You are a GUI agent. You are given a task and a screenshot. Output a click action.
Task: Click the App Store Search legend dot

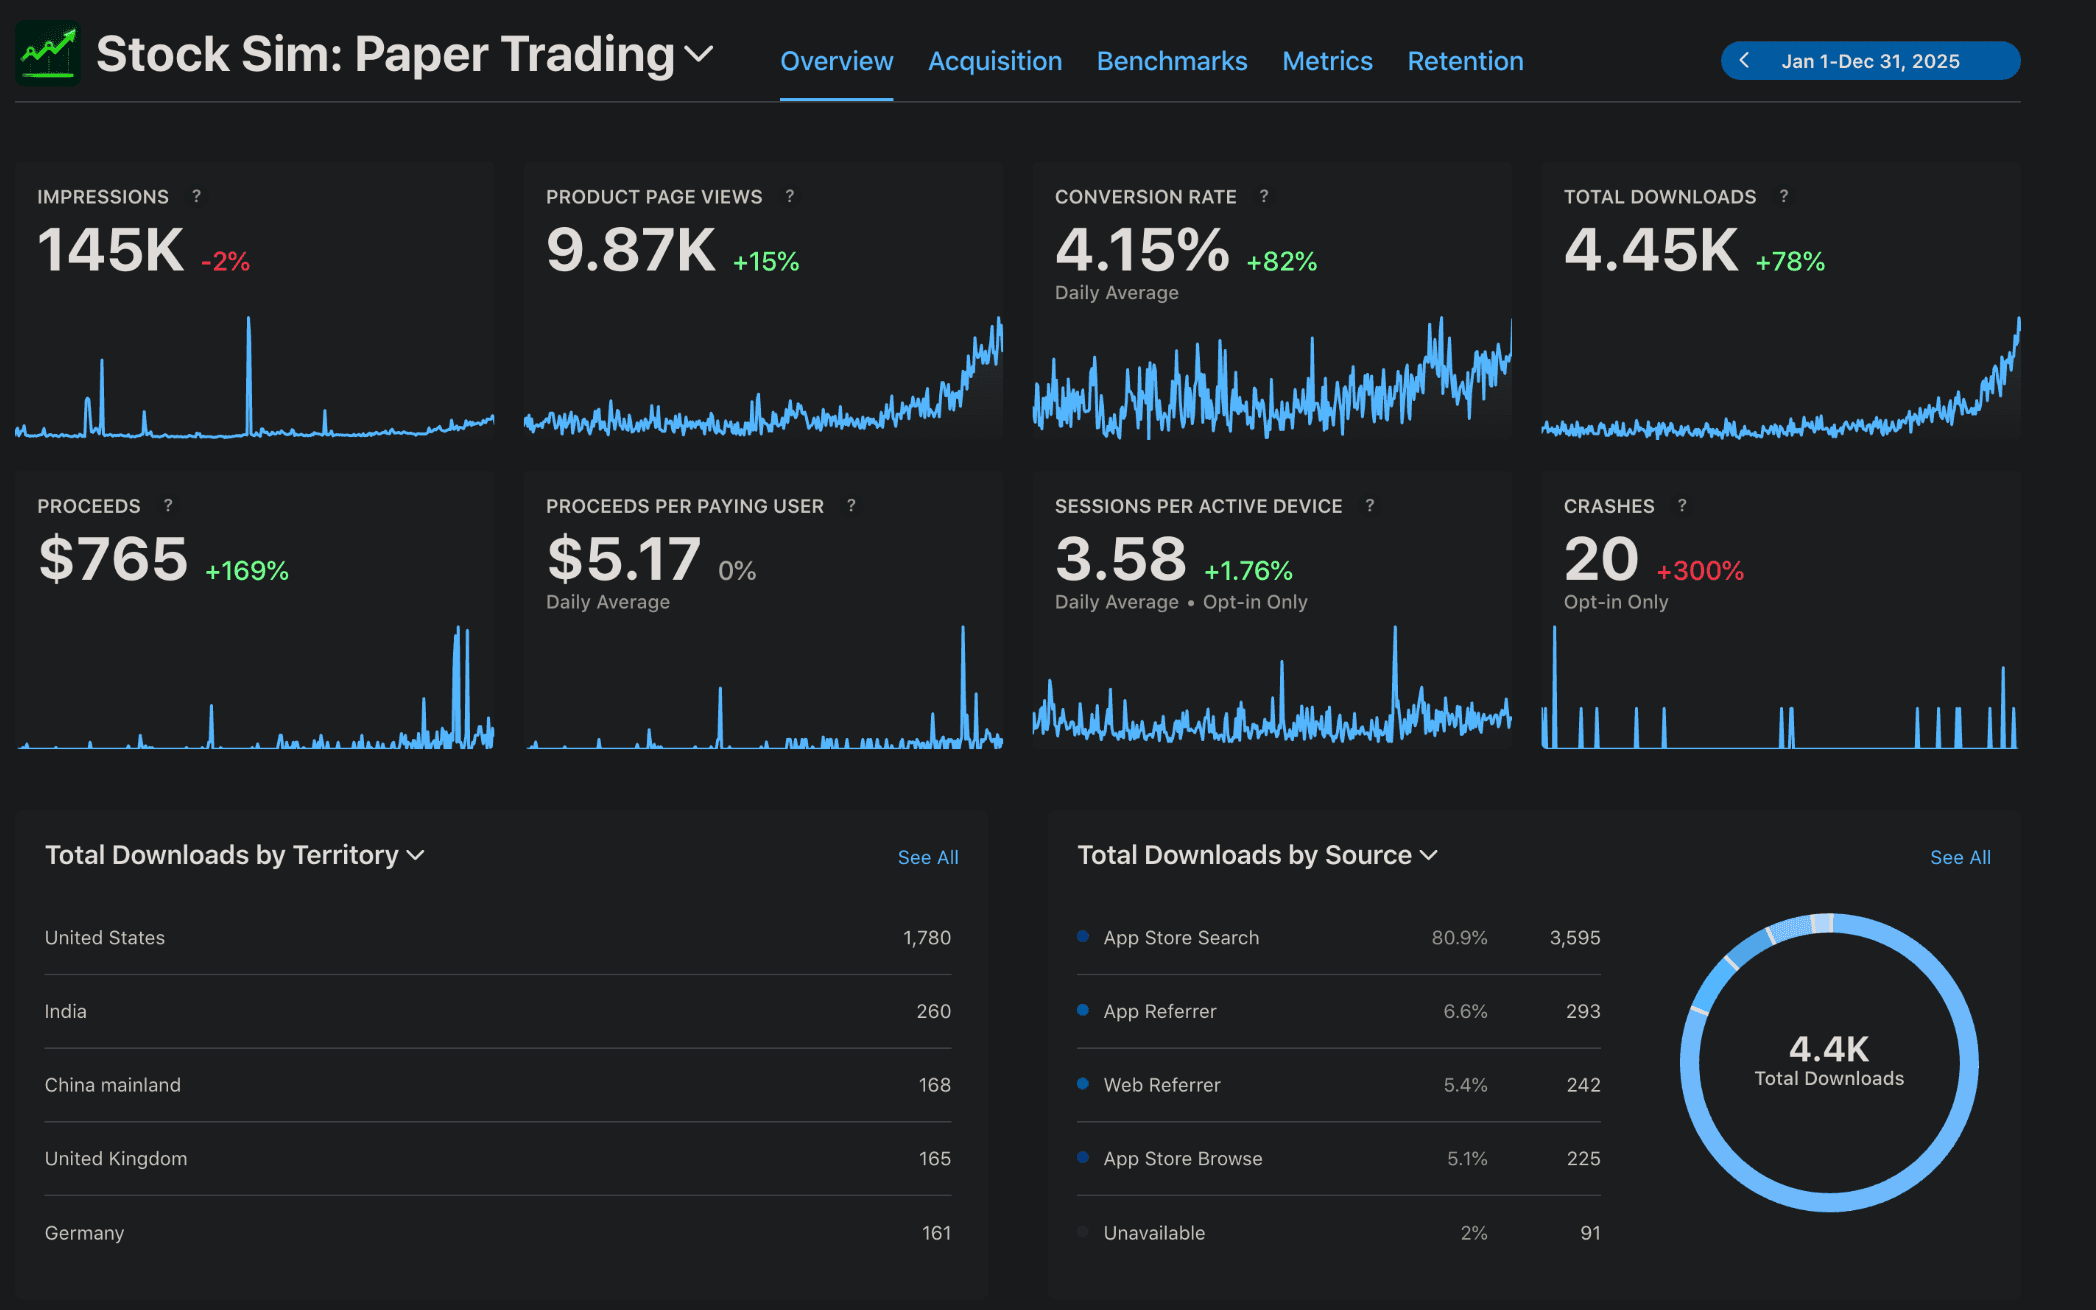pos(1083,936)
